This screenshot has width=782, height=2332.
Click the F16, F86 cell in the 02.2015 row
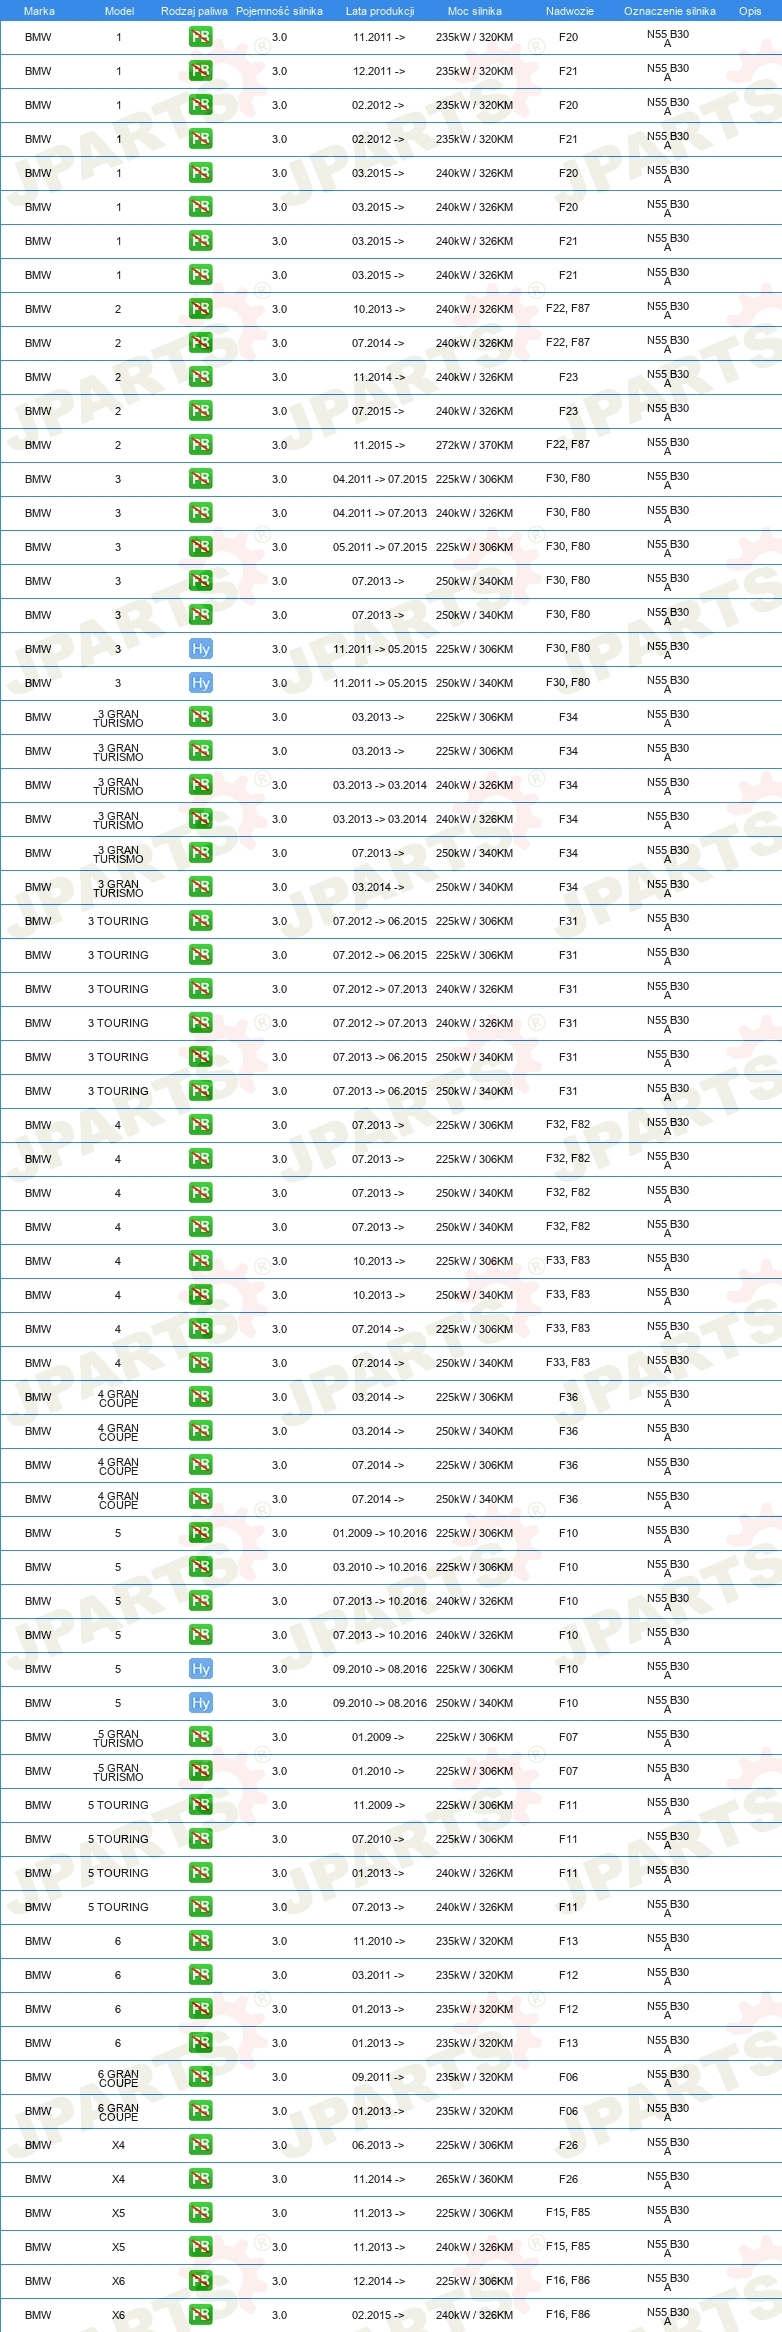click(x=568, y=2314)
